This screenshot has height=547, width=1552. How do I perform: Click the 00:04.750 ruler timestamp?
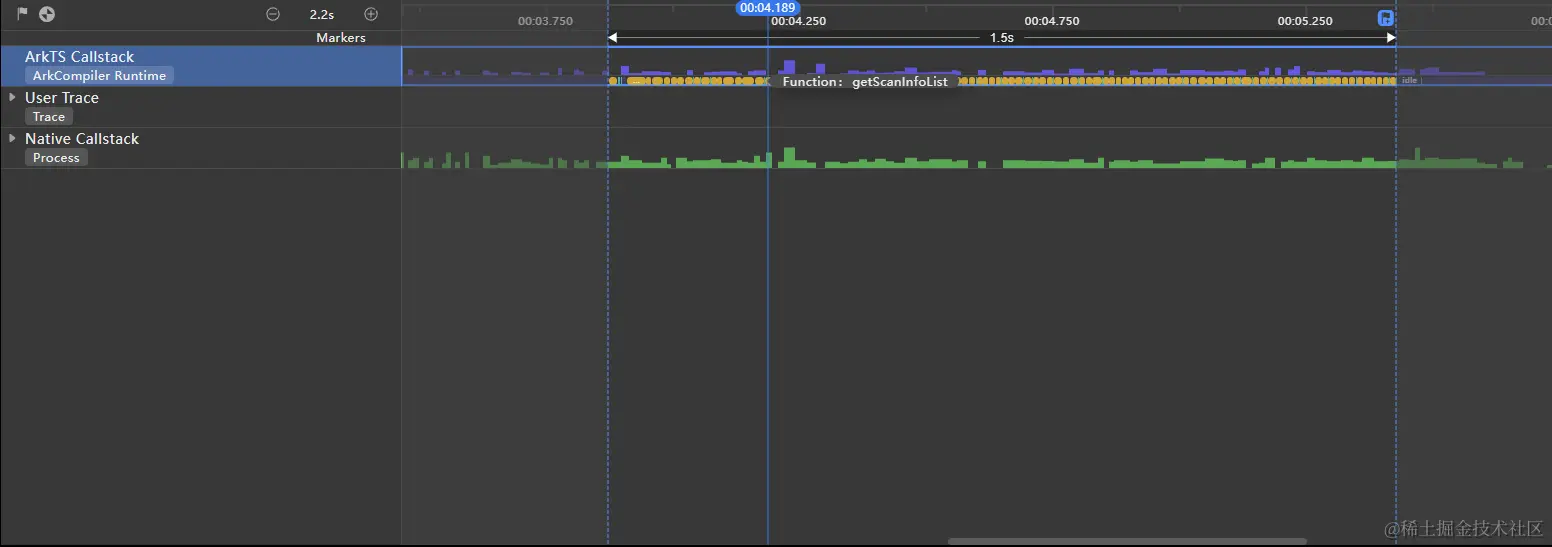(x=1052, y=21)
